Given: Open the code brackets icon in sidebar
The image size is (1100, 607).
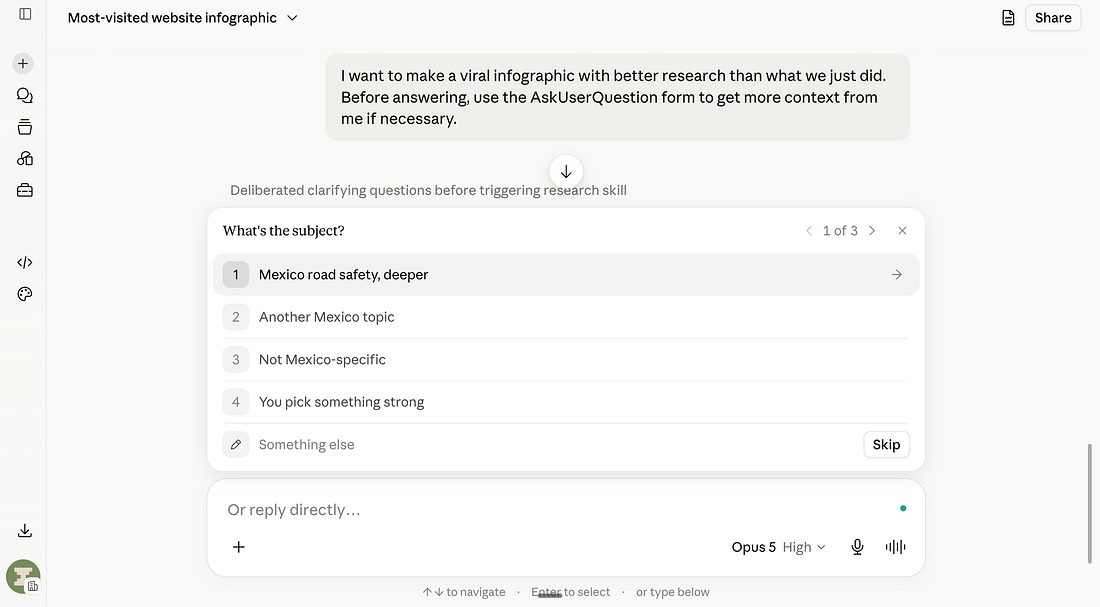Looking at the screenshot, I should point(25,262).
